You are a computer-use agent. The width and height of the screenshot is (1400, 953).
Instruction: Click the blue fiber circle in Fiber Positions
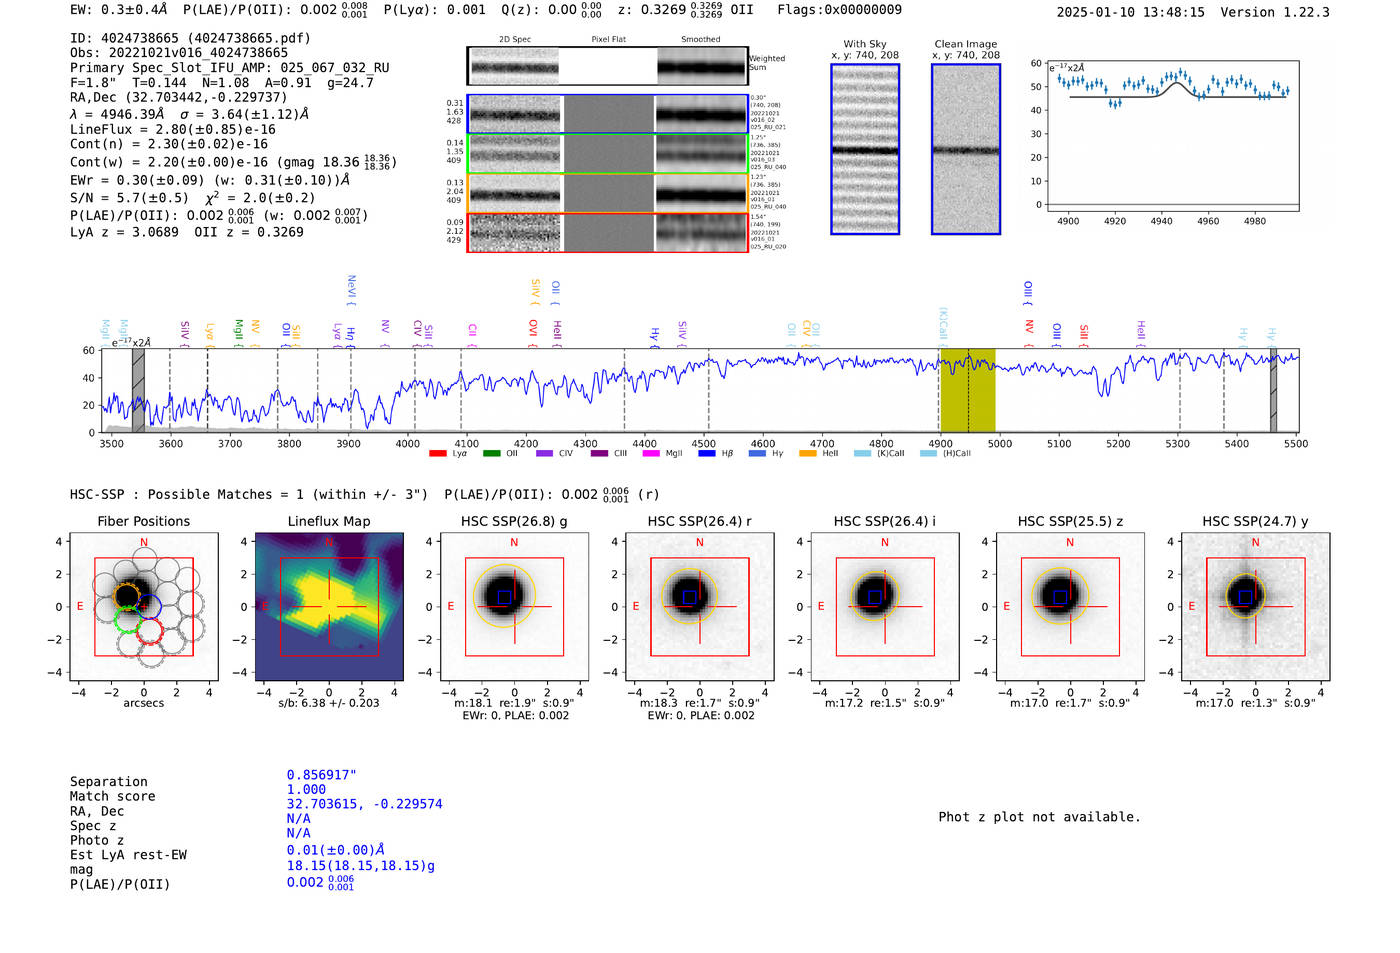click(149, 606)
